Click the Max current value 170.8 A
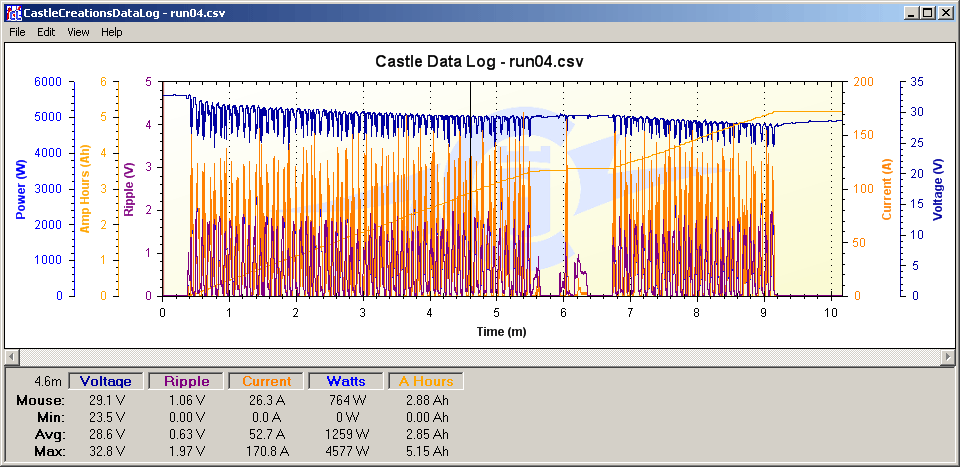Screen dimensions: 960x467 (x=266, y=452)
